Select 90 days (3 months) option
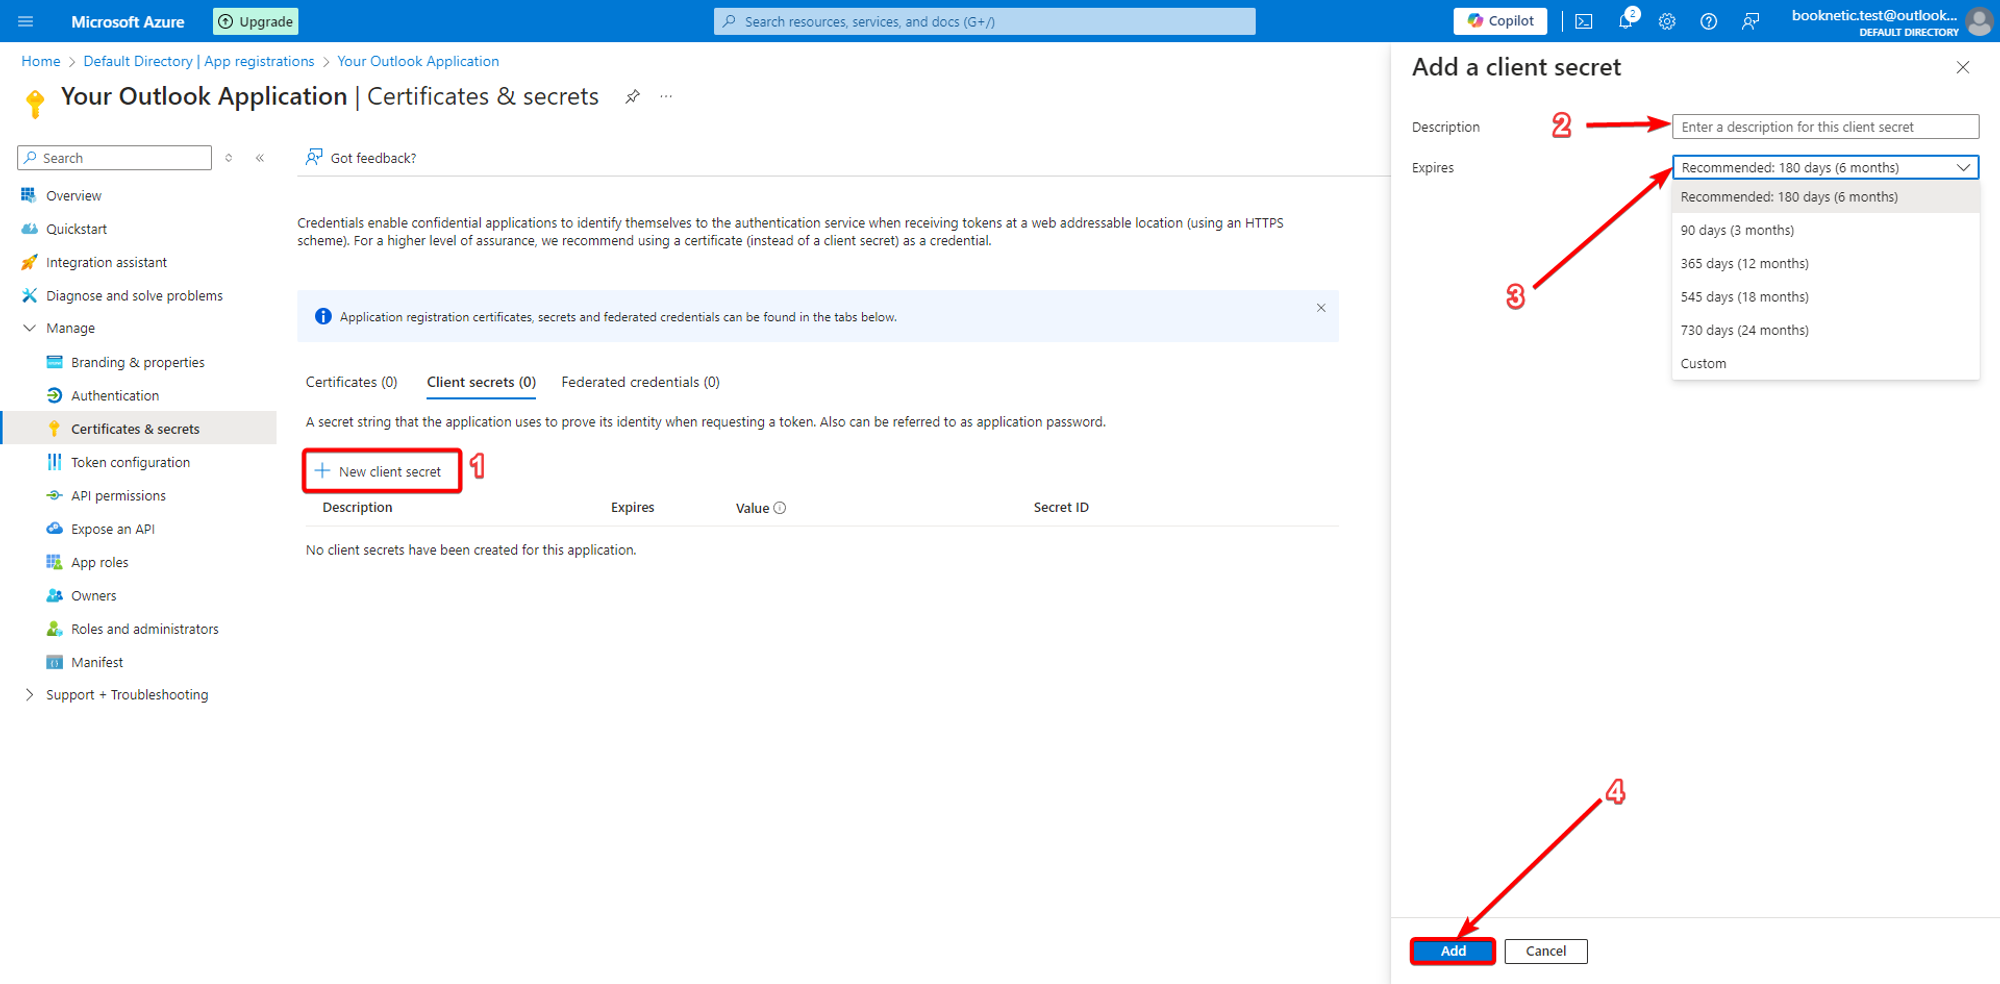 (x=1825, y=230)
